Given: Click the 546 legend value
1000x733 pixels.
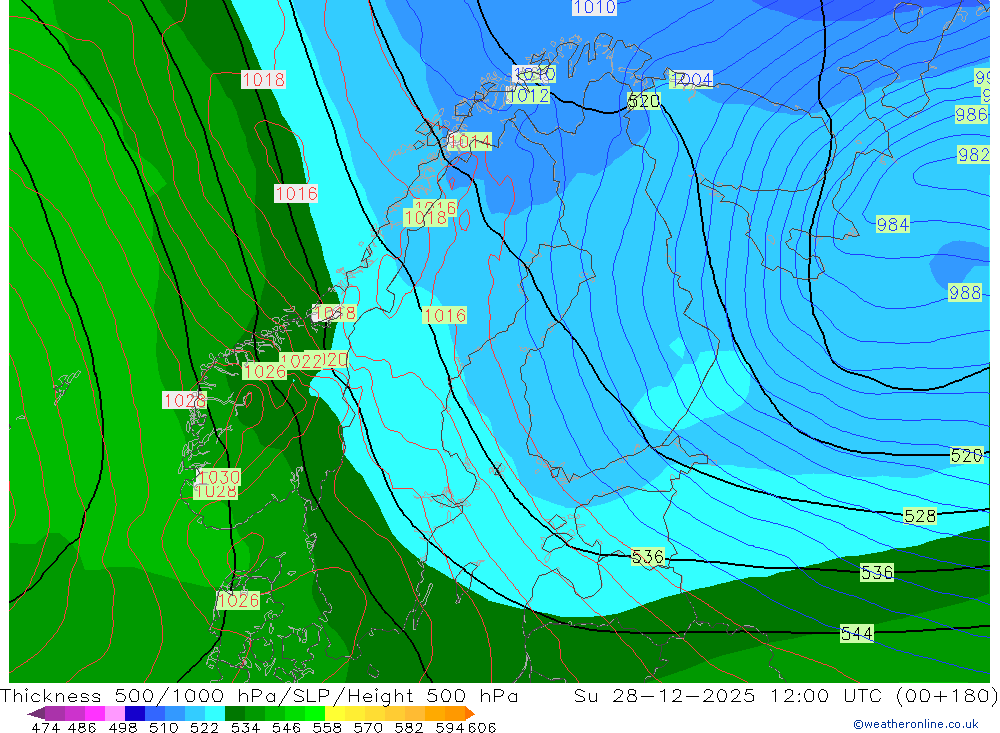Looking at the screenshot, I should tap(286, 728).
